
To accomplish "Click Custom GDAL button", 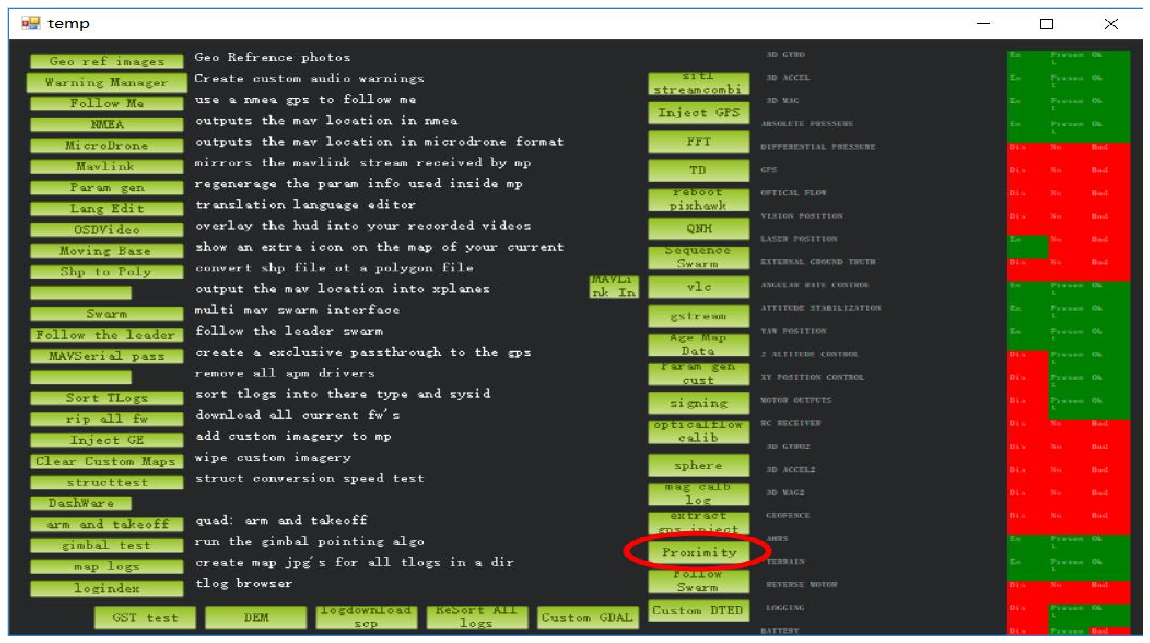I will (587, 617).
